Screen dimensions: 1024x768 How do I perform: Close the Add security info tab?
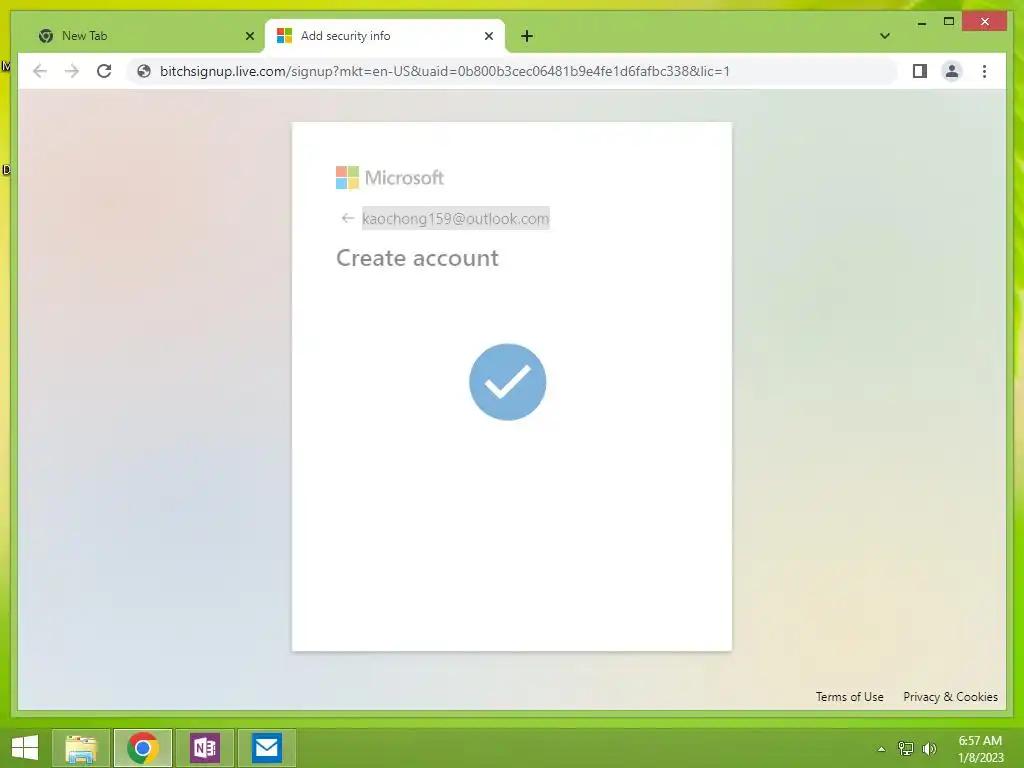click(x=488, y=36)
